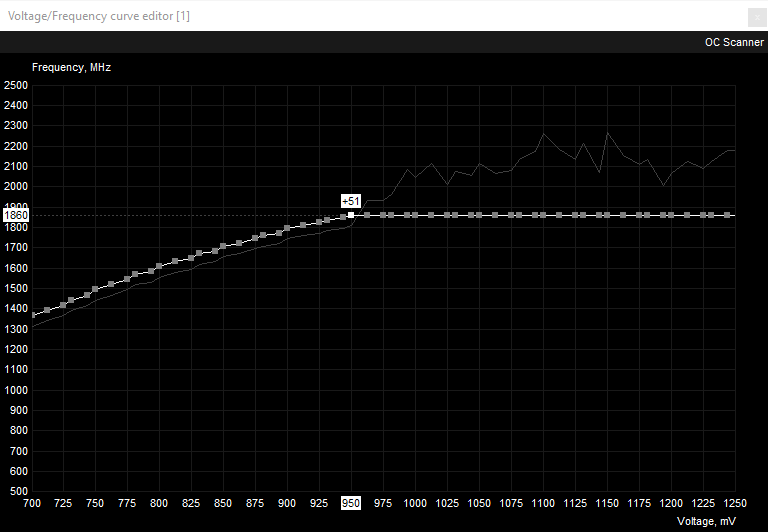Viewport: 768px width, 532px height.
Task: Open the OC Scanner
Action: (734, 42)
